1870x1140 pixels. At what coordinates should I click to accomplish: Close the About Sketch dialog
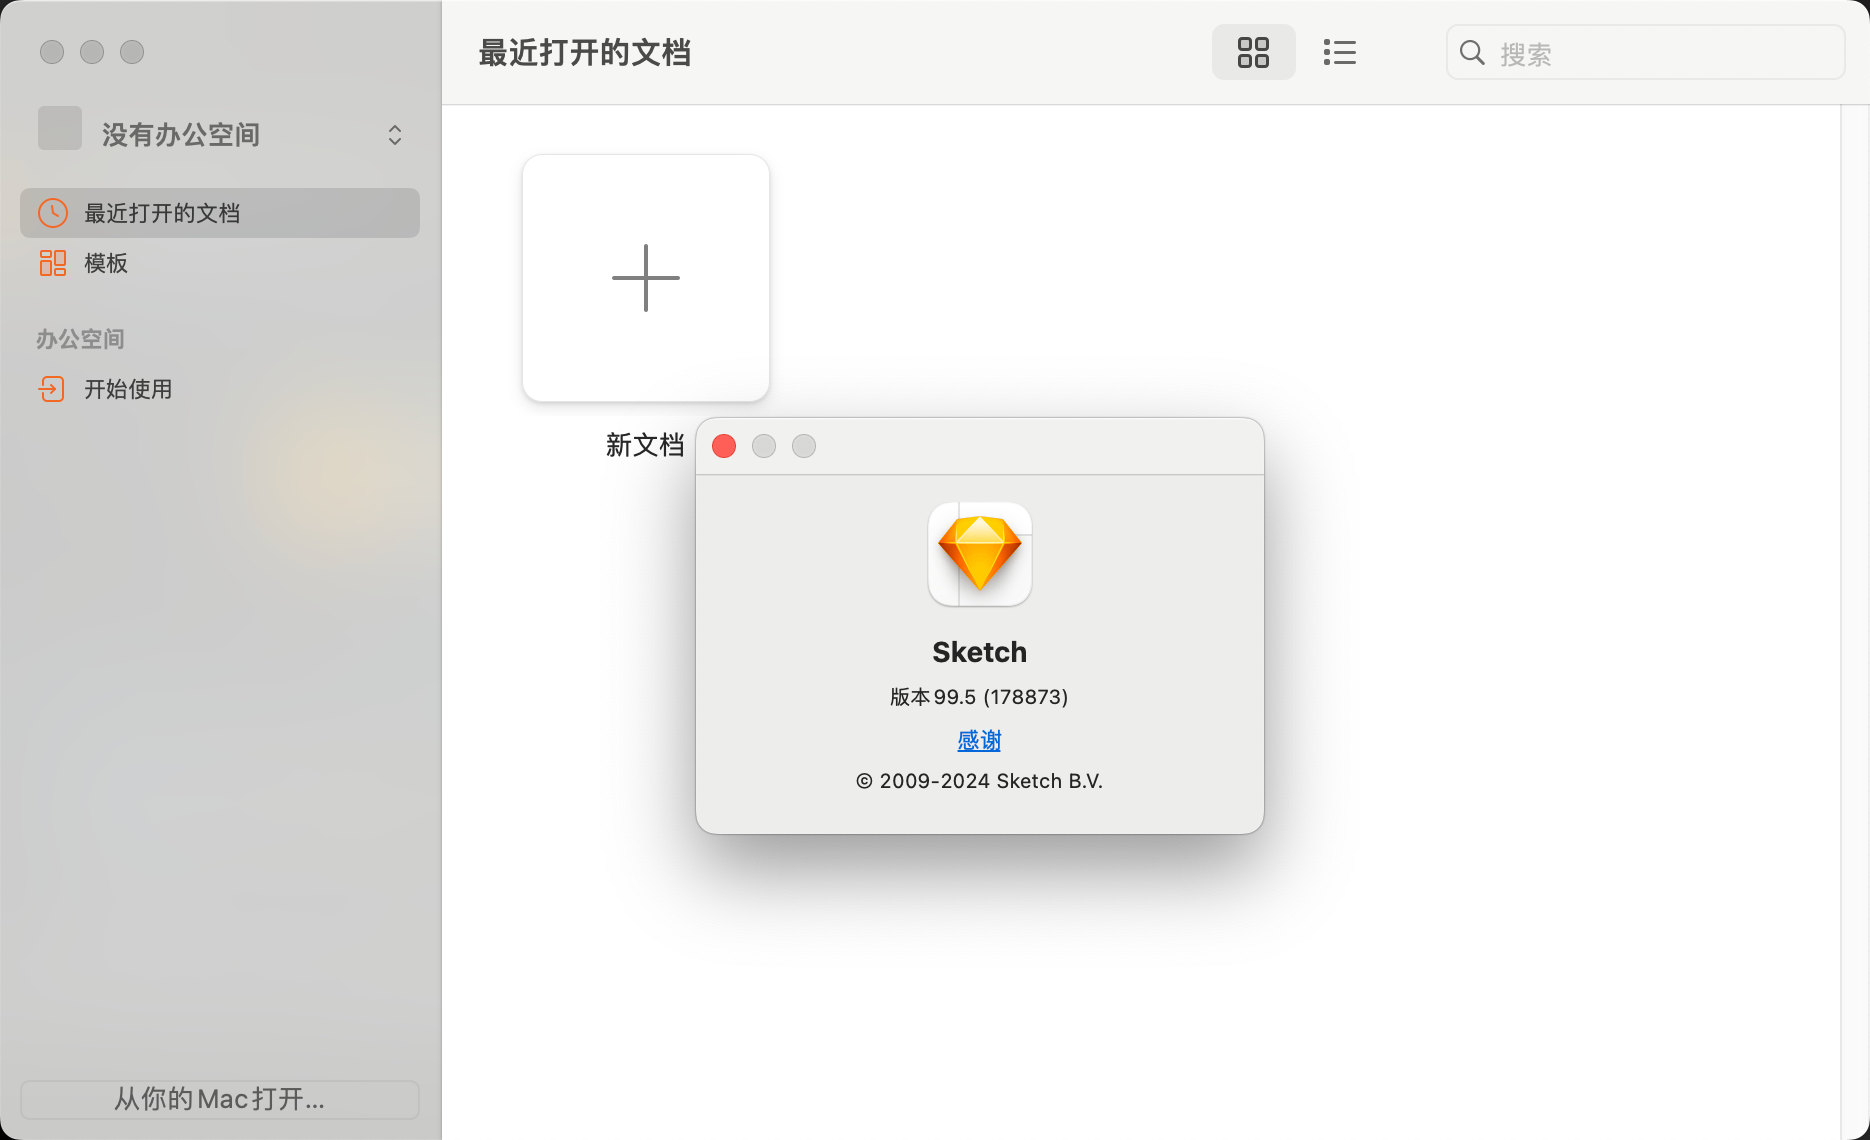(724, 446)
